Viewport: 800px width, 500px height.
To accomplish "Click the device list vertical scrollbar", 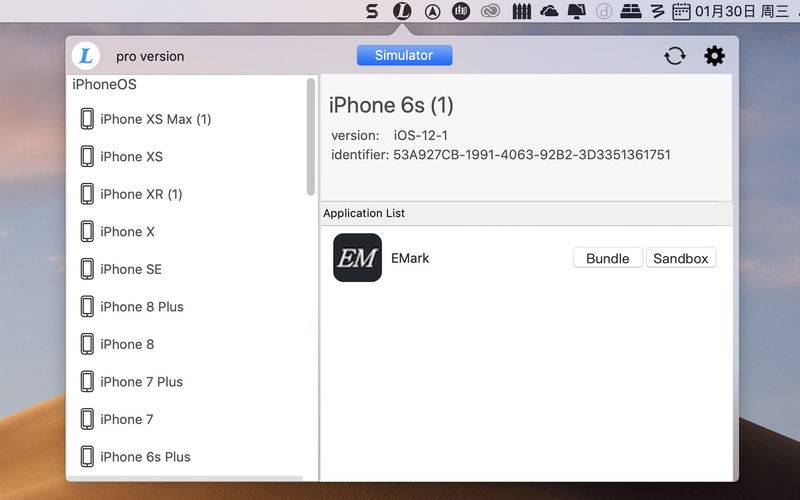I will [311, 137].
